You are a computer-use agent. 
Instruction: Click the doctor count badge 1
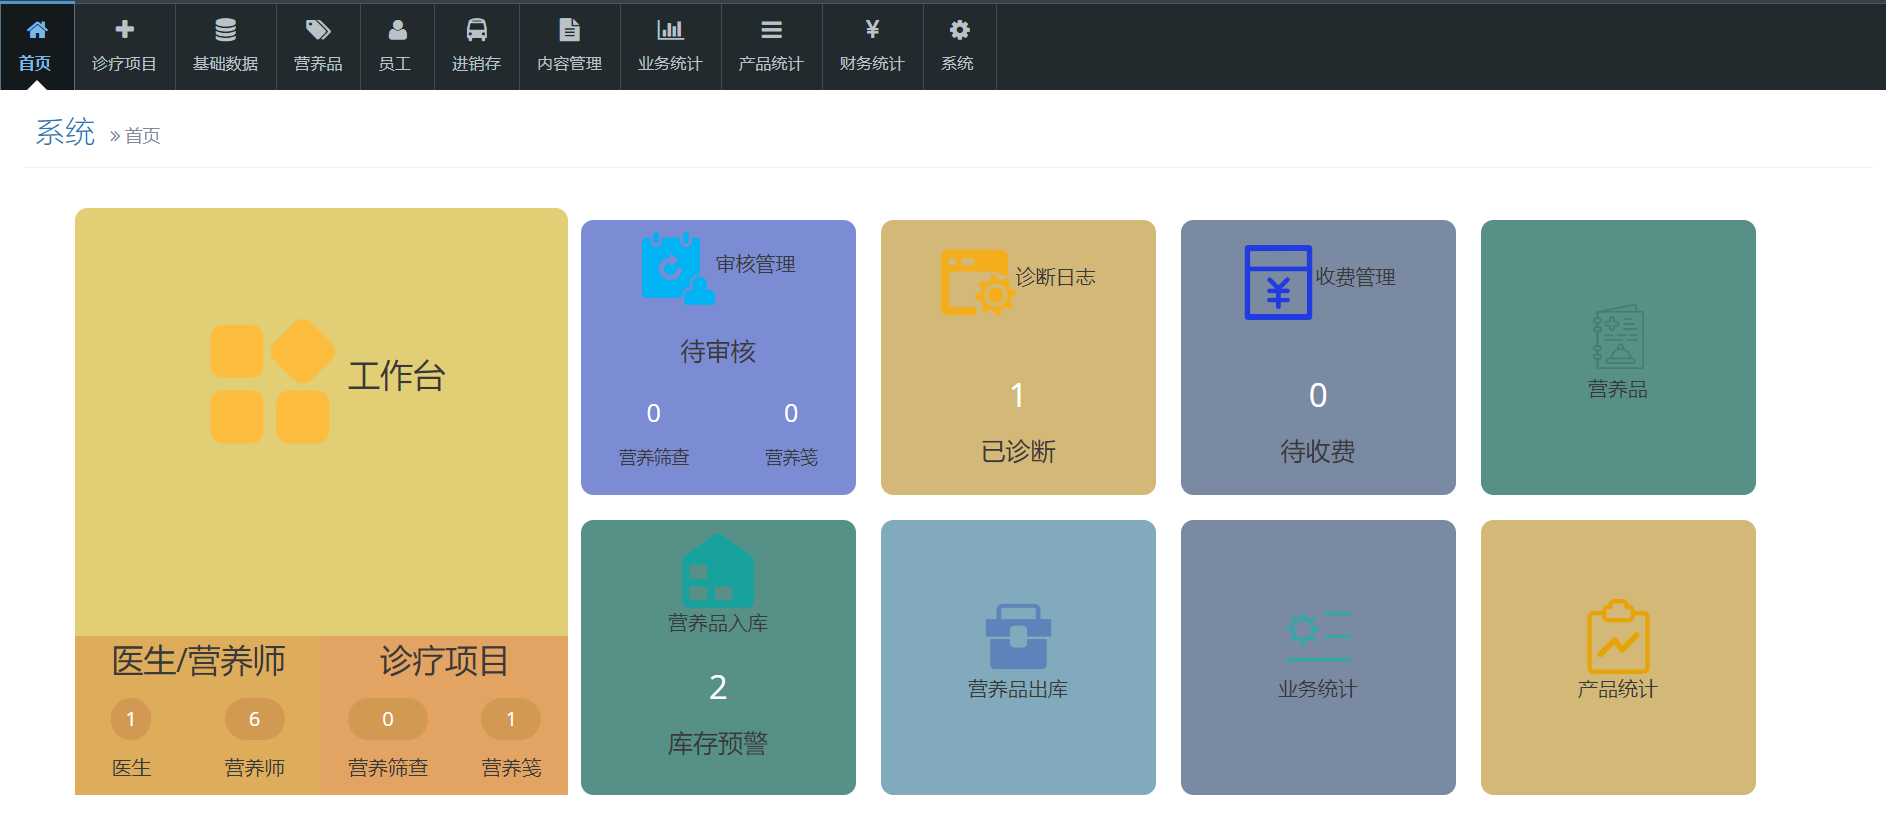130,719
